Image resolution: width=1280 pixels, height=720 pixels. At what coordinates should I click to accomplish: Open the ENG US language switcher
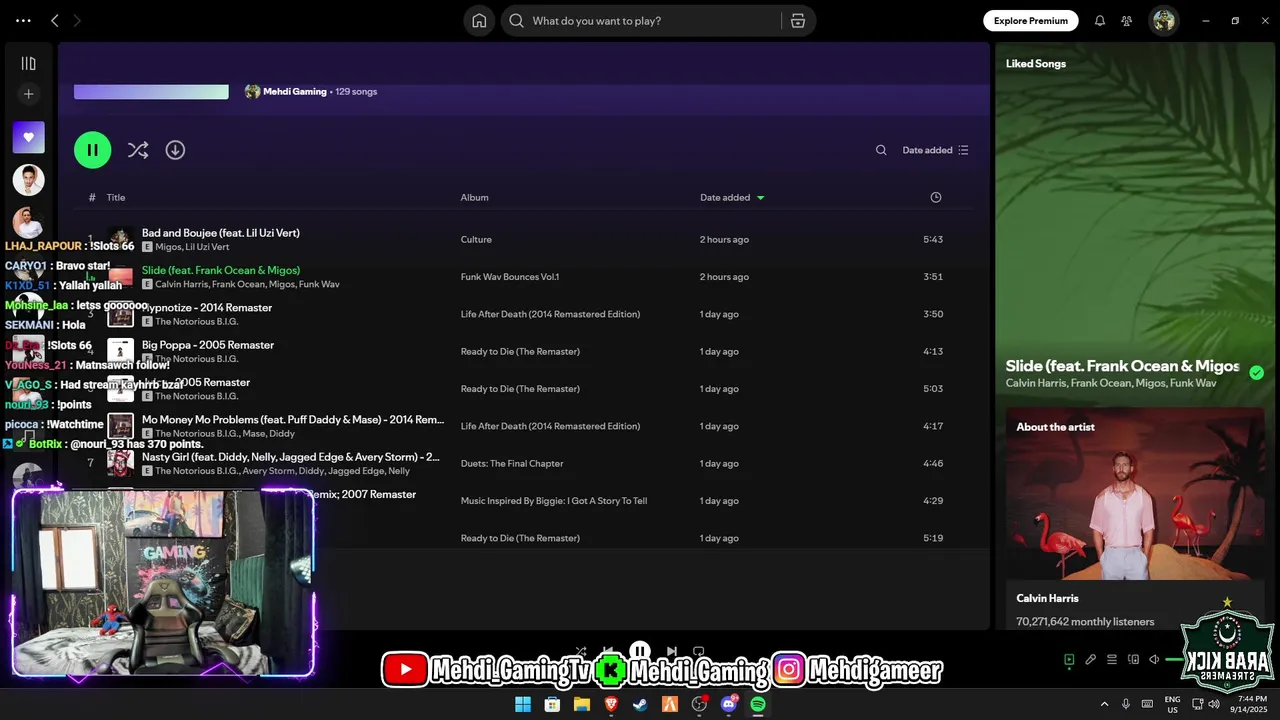(1173, 704)
